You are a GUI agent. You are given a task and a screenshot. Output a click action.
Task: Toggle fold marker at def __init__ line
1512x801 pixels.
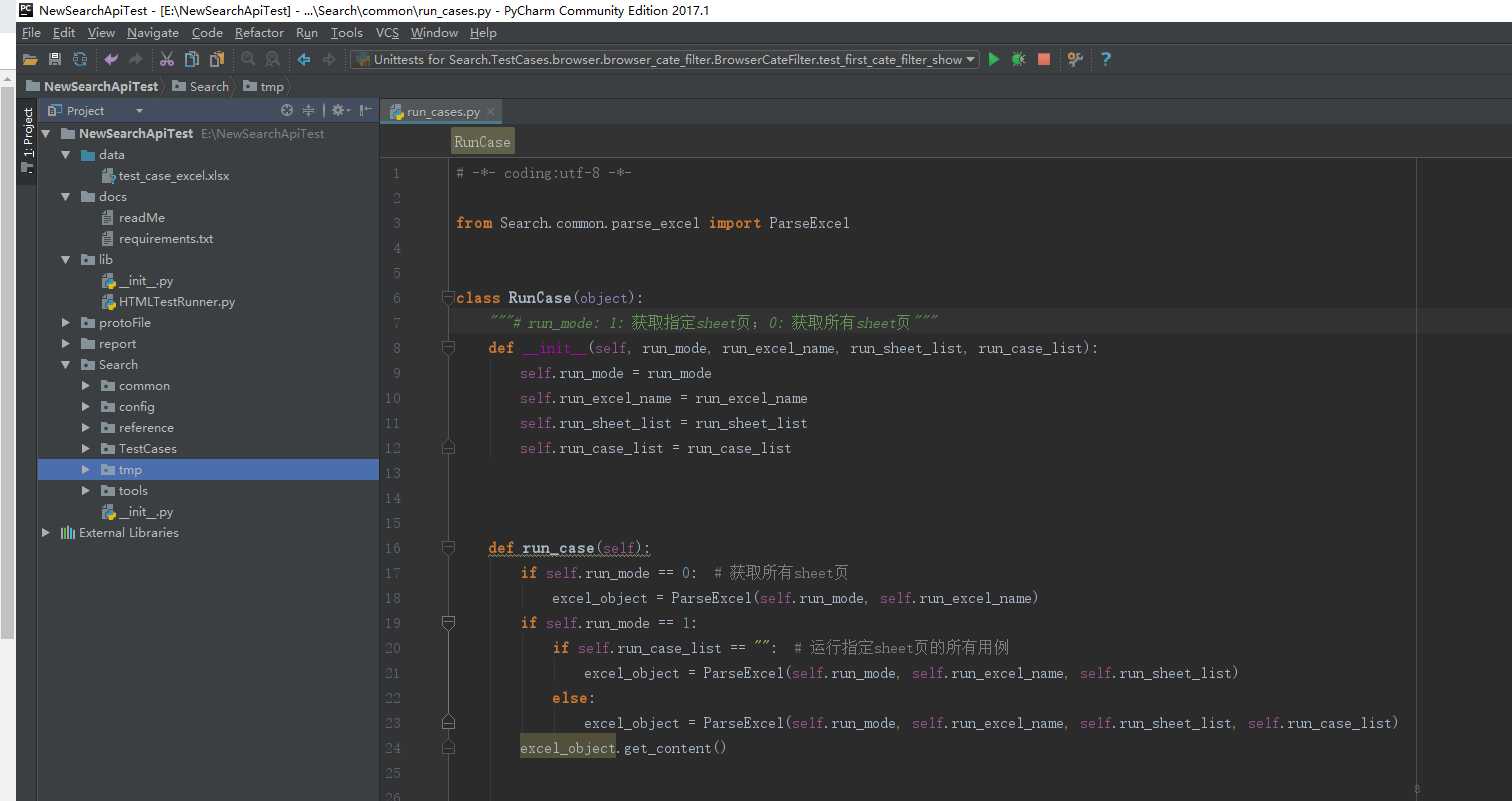(x=448, y=348)
